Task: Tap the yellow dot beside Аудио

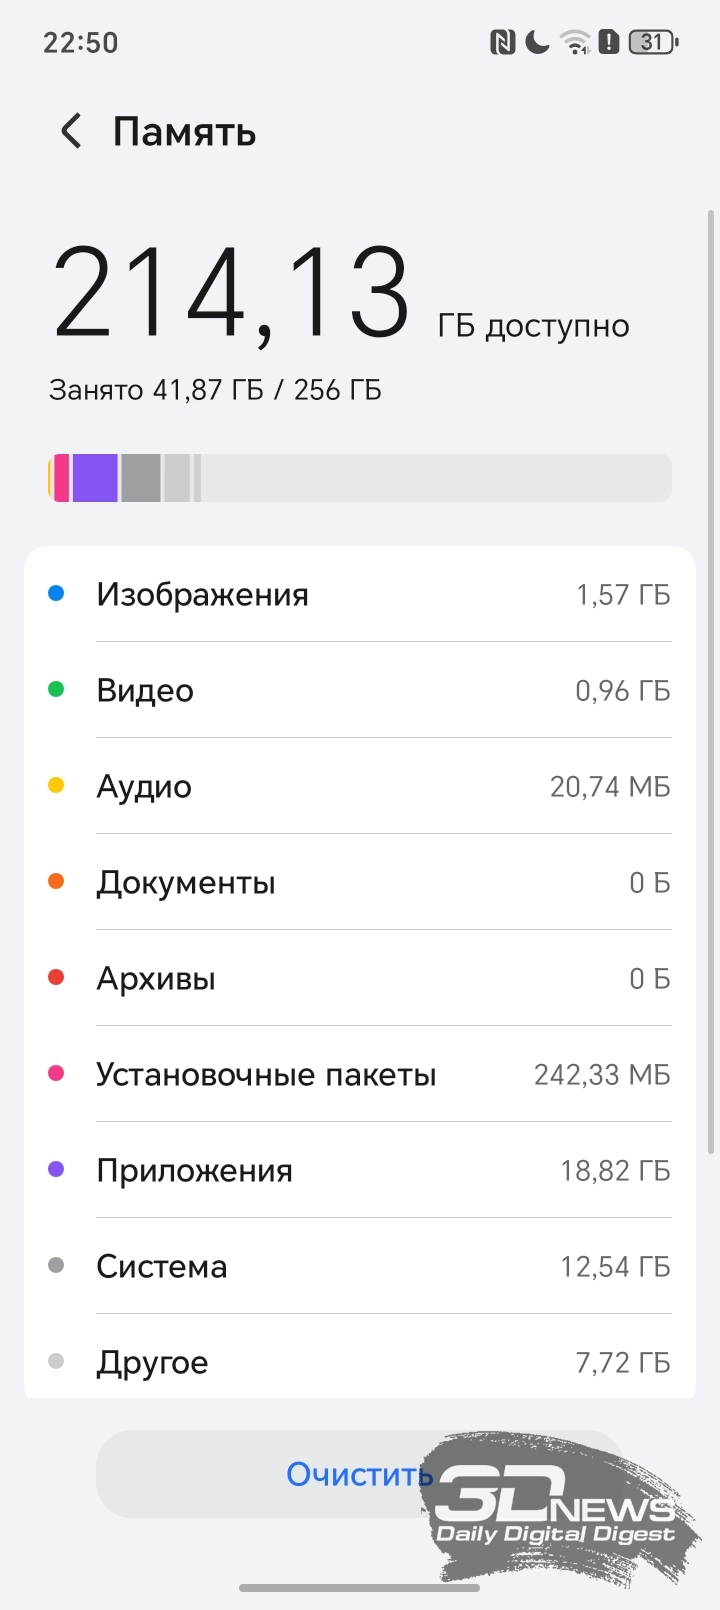Action: [x=56, y=786]
